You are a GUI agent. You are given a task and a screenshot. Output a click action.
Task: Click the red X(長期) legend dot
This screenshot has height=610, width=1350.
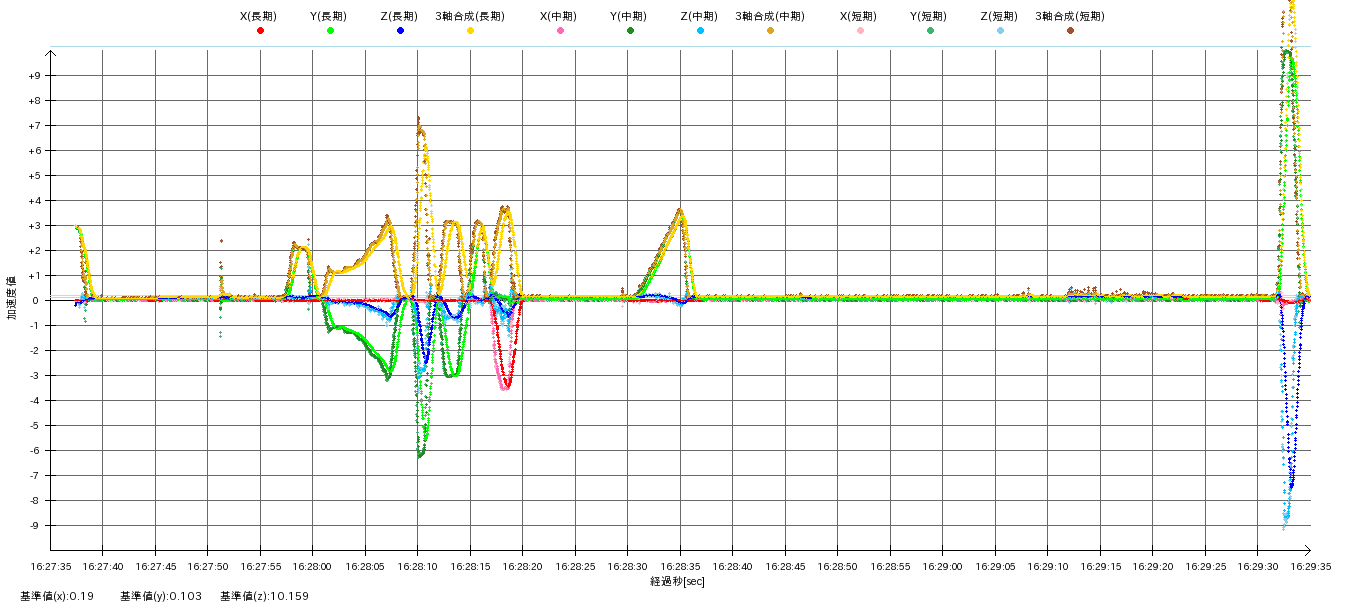[x=260, y=31]
